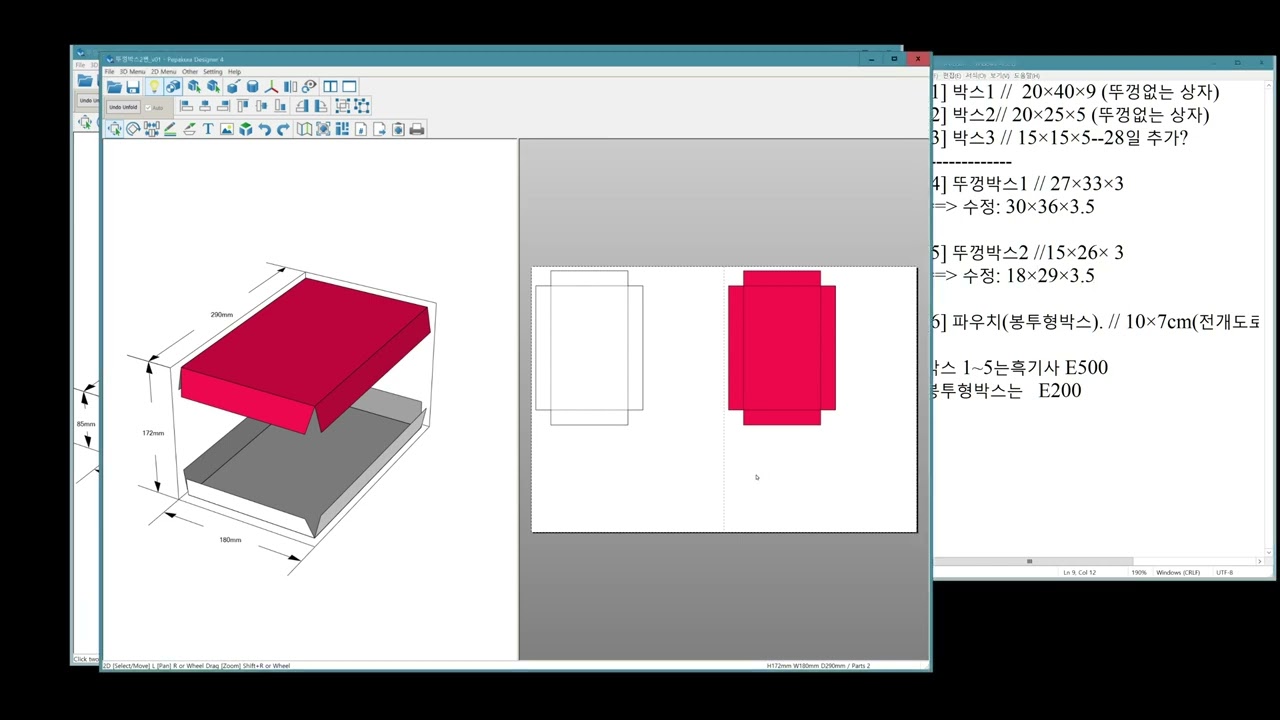Click the insert image picture icon

(227, 129)
